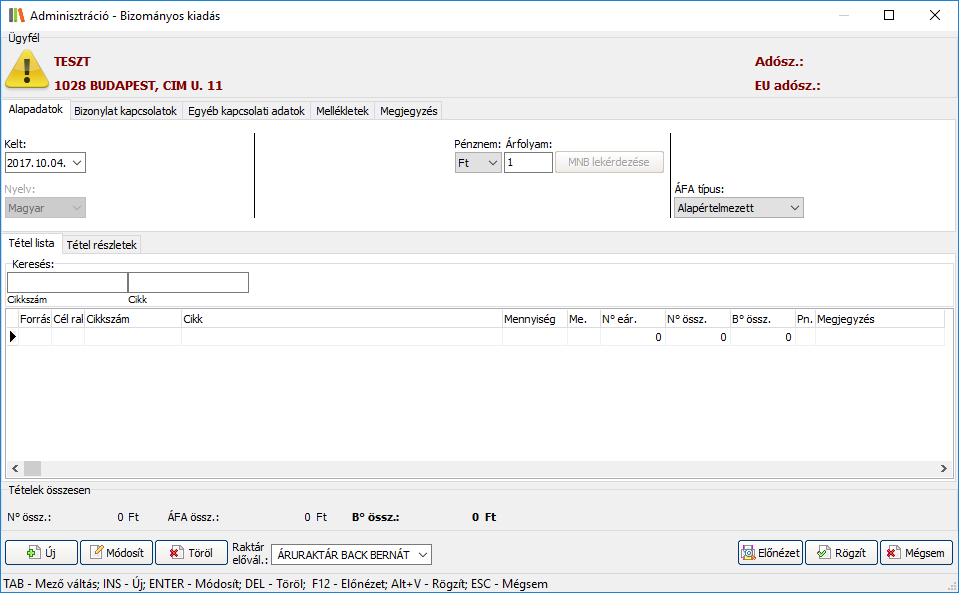Click Rögzít to save the document
This screenshot has width=959, height=593.
pos(841,553)
